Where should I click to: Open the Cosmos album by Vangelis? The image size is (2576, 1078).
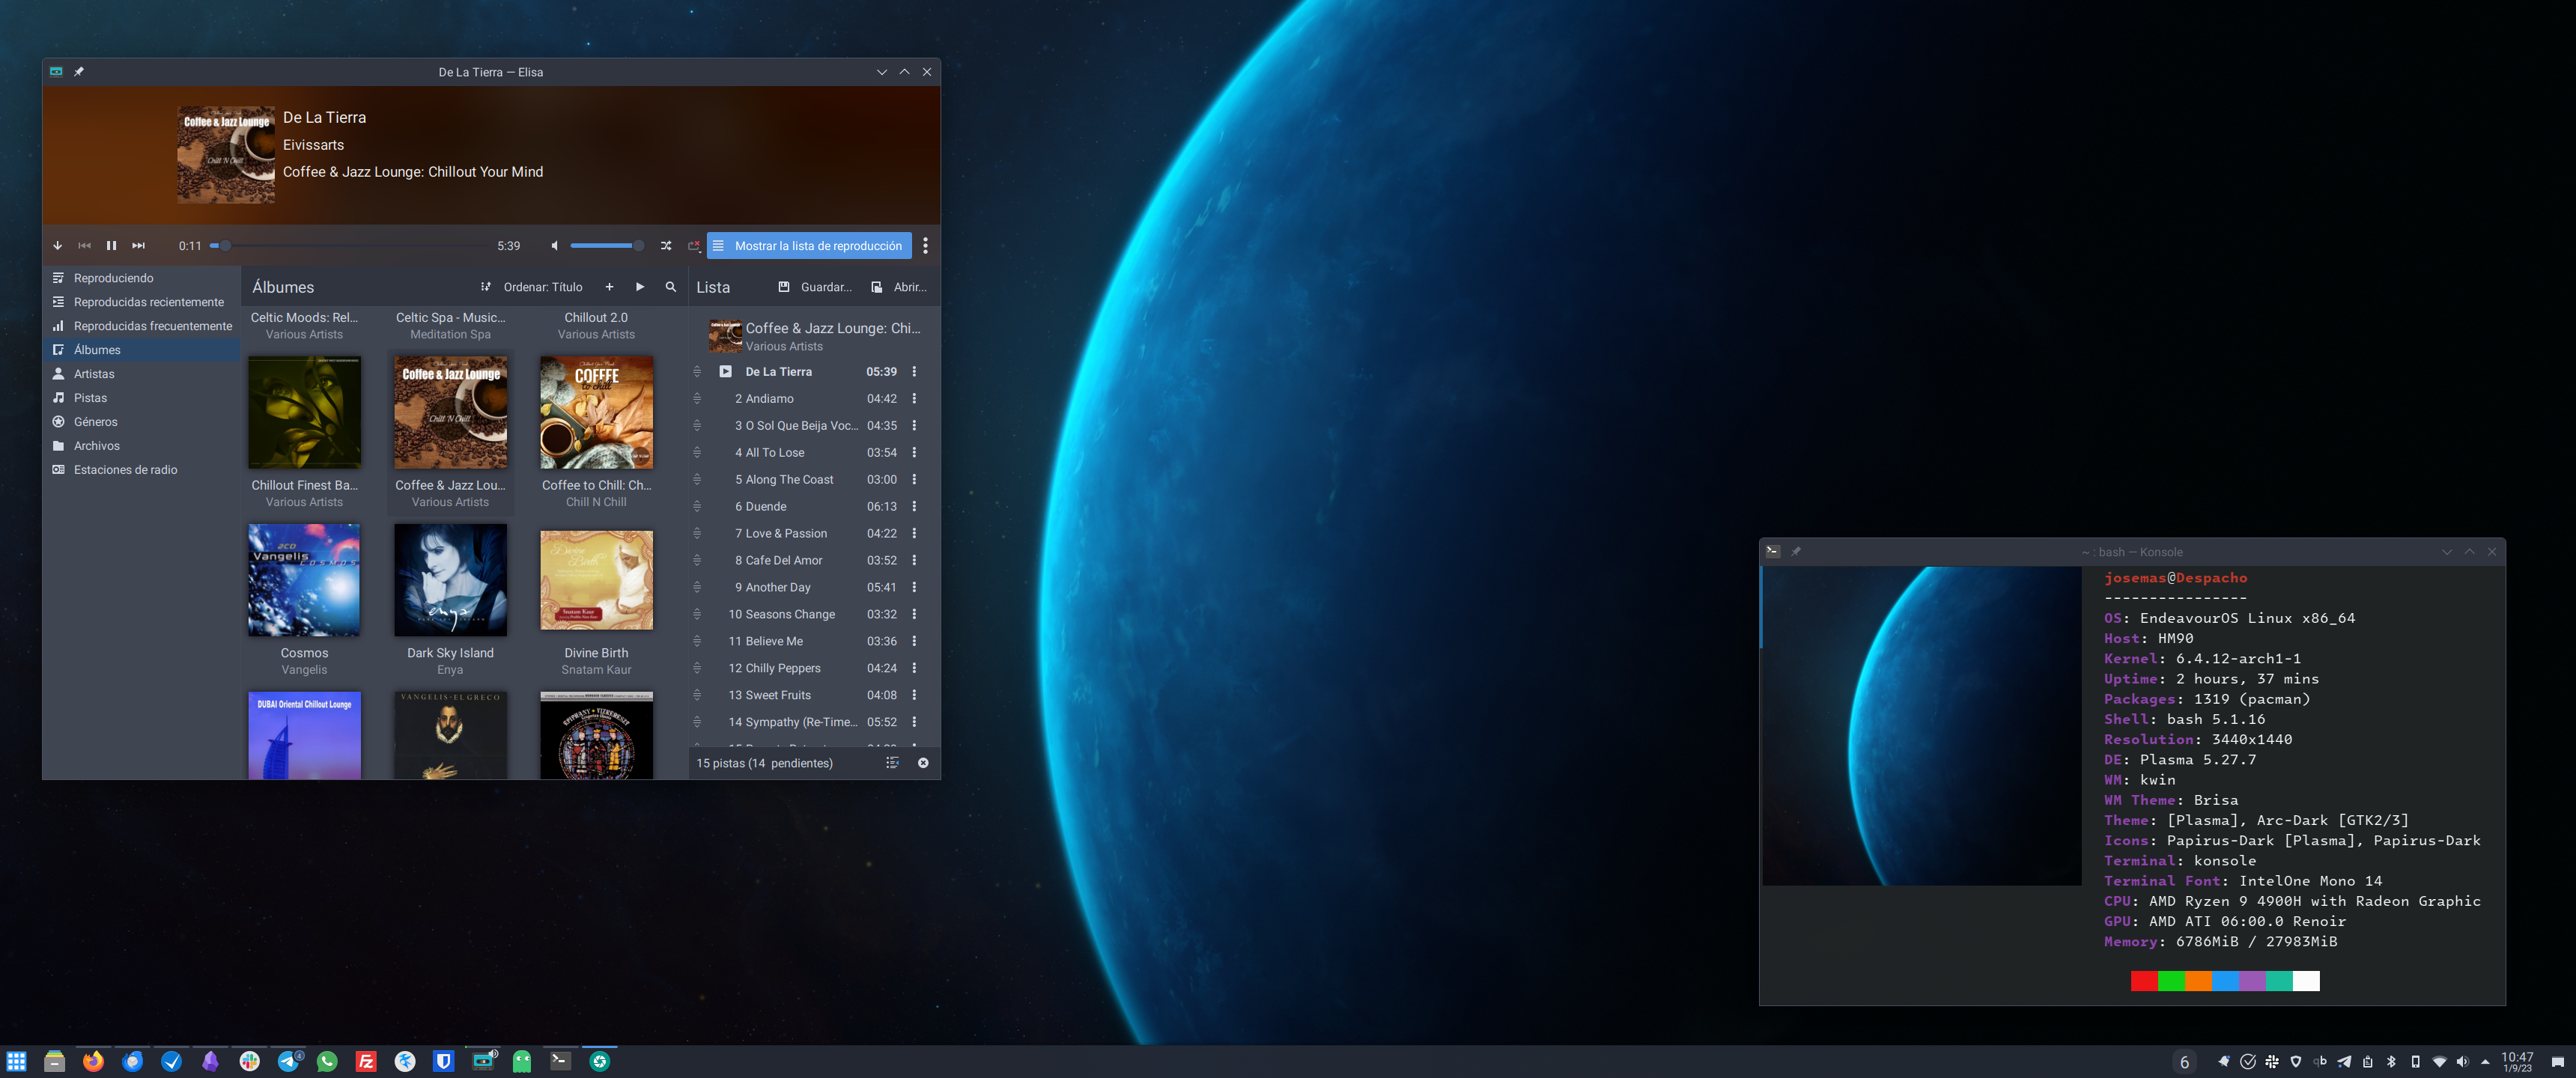(x=304, y=580)
